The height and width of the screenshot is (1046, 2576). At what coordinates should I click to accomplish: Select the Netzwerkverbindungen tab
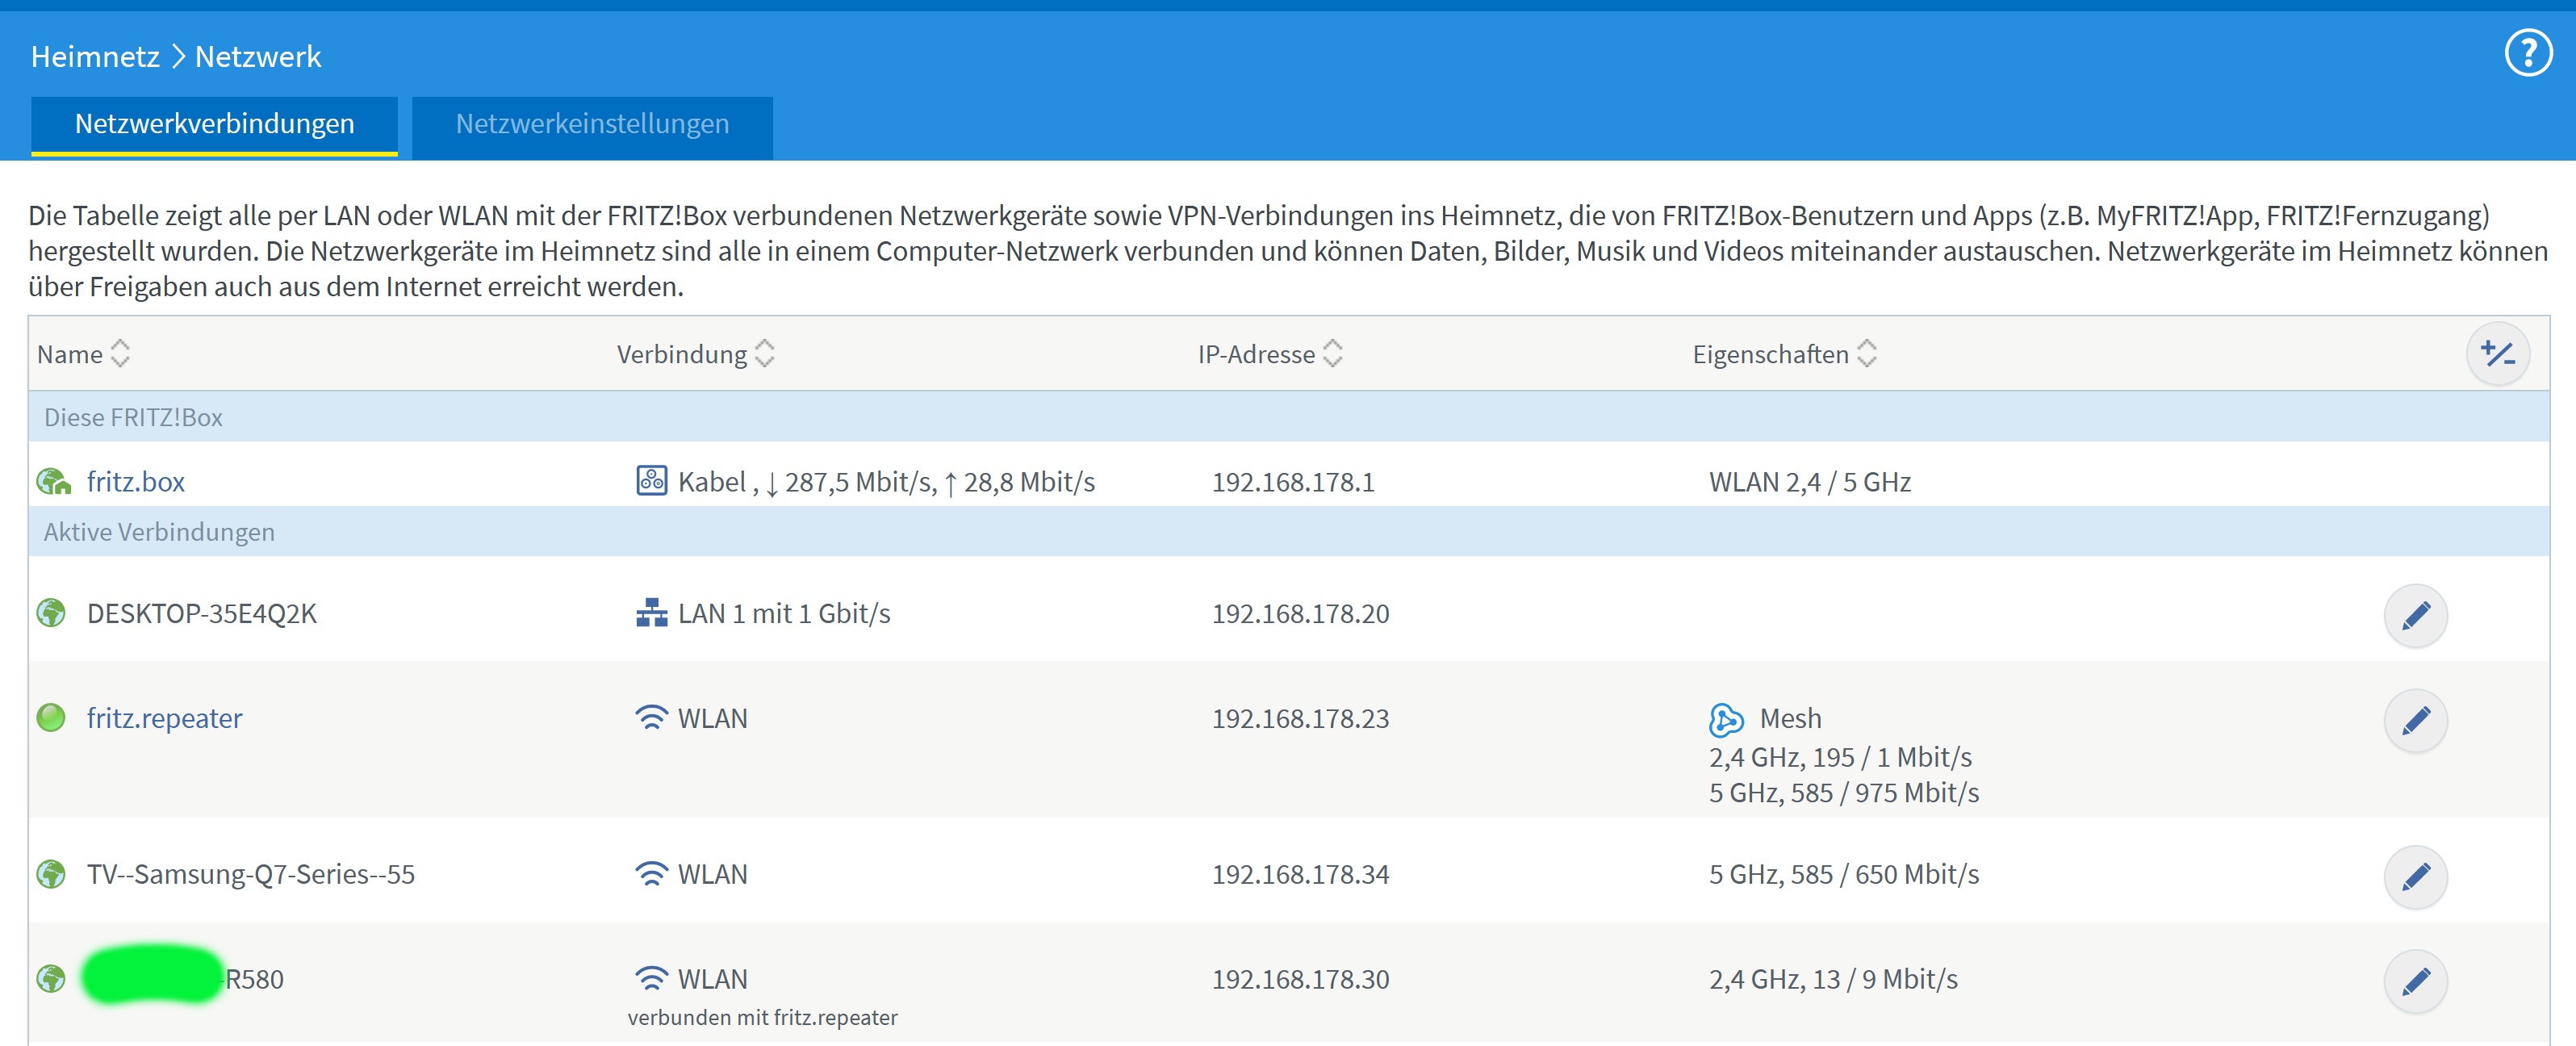214,125
